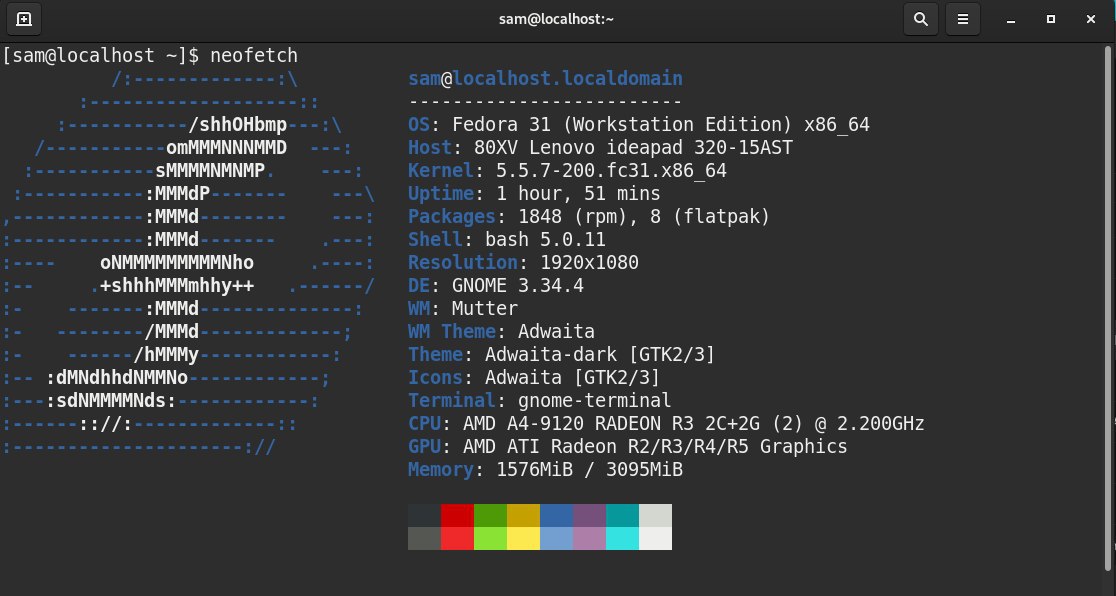Click the Memory usage line
Viewport: 1116px width, 596px height.
click(545, 470)
